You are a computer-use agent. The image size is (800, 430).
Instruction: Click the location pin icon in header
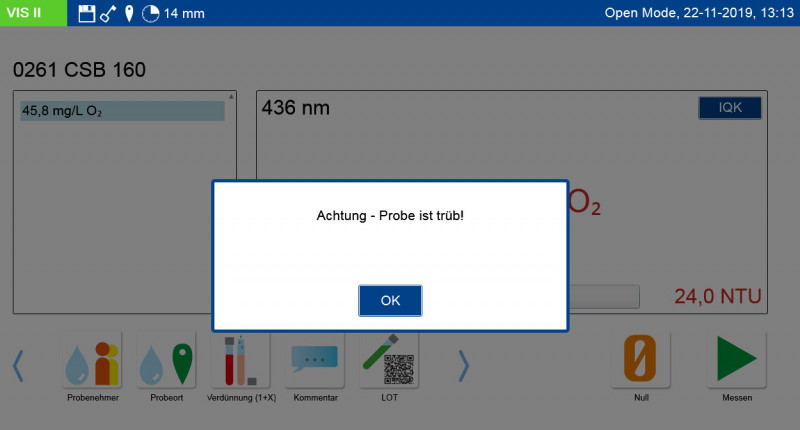[129, 13]
